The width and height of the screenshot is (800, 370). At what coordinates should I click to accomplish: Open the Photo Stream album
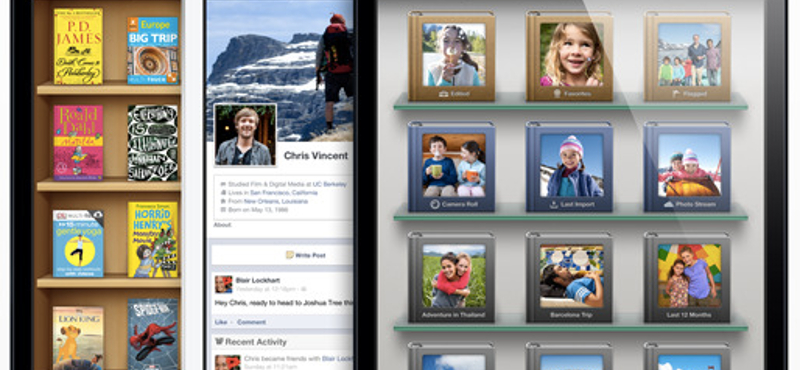tap(687, 167)
